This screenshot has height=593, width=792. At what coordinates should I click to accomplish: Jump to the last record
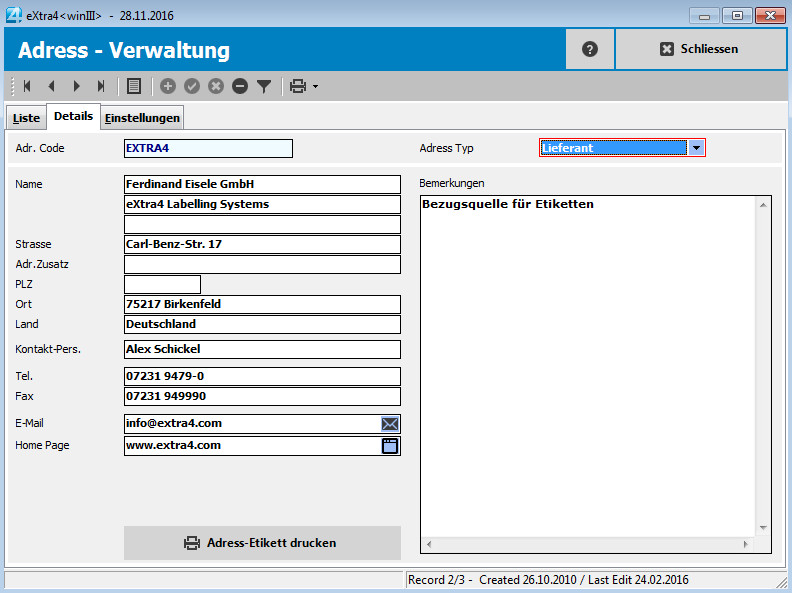[x=100, y=86]
